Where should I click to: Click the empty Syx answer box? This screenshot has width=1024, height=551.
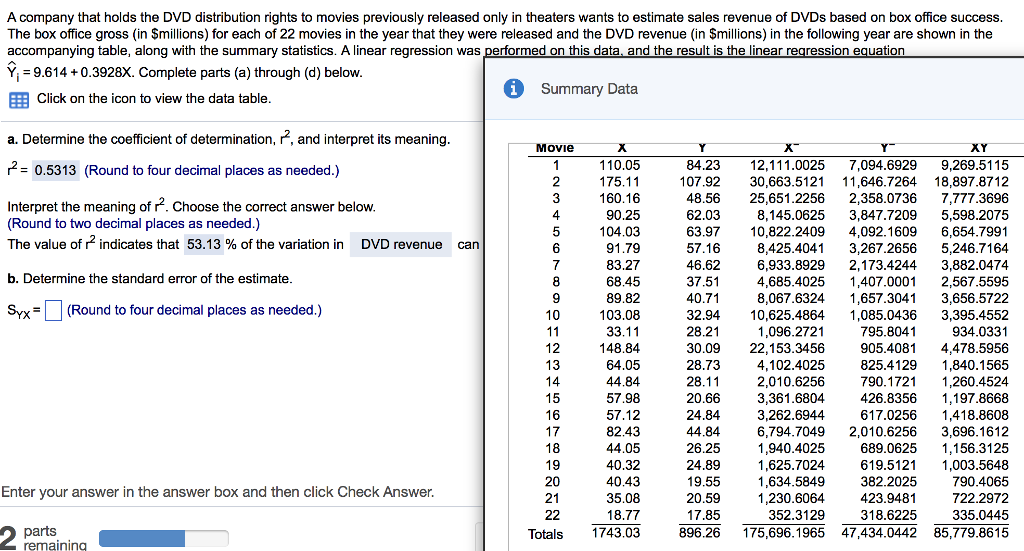point(55,310)
